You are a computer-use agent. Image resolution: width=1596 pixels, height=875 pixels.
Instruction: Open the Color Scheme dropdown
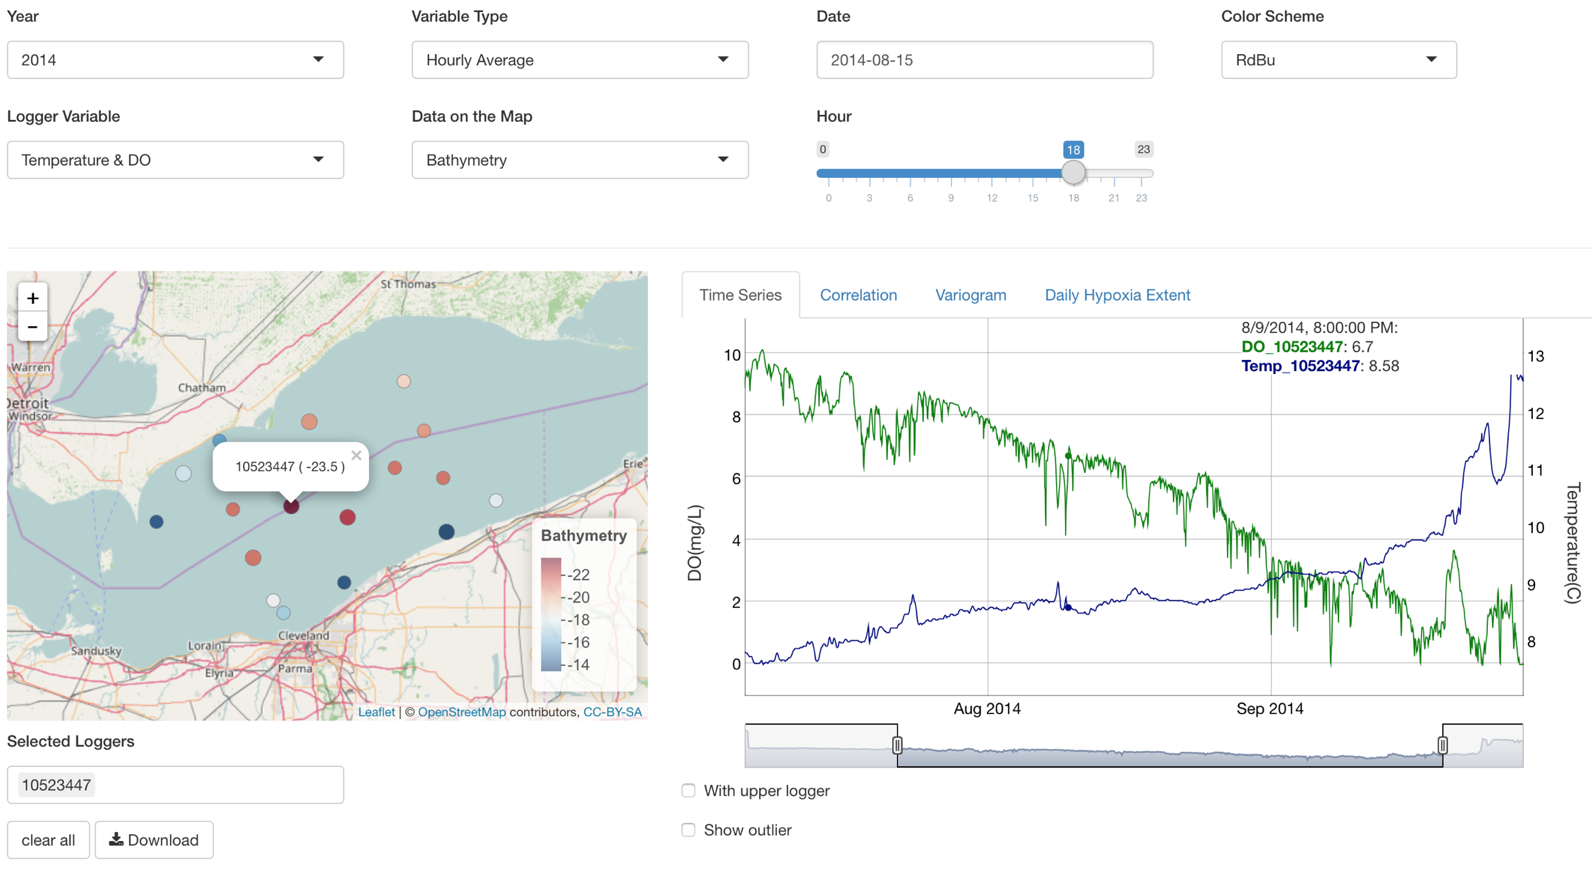tap(1338, 60)
